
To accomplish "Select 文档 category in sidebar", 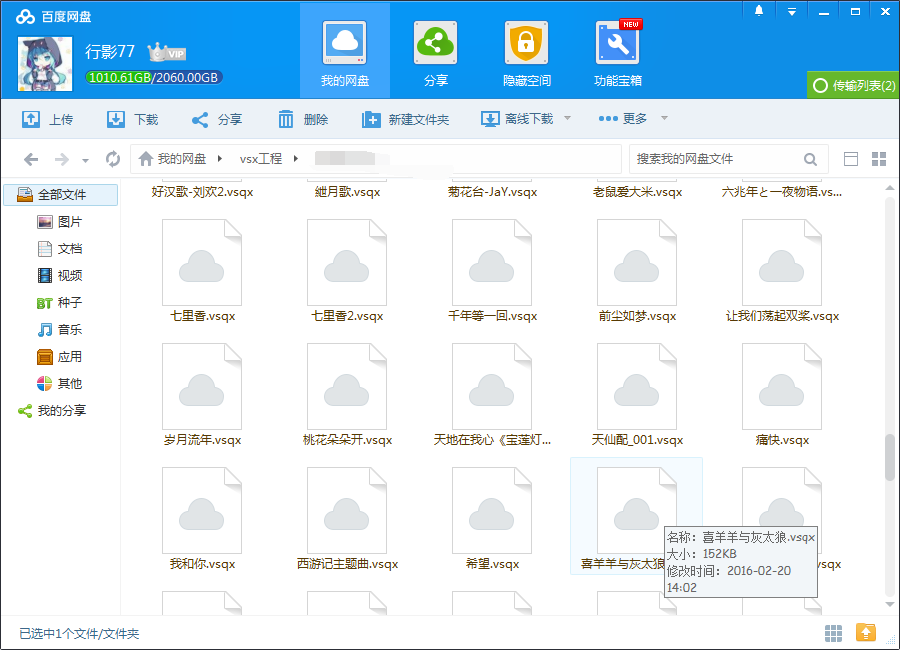I will (x=60, y=249).
